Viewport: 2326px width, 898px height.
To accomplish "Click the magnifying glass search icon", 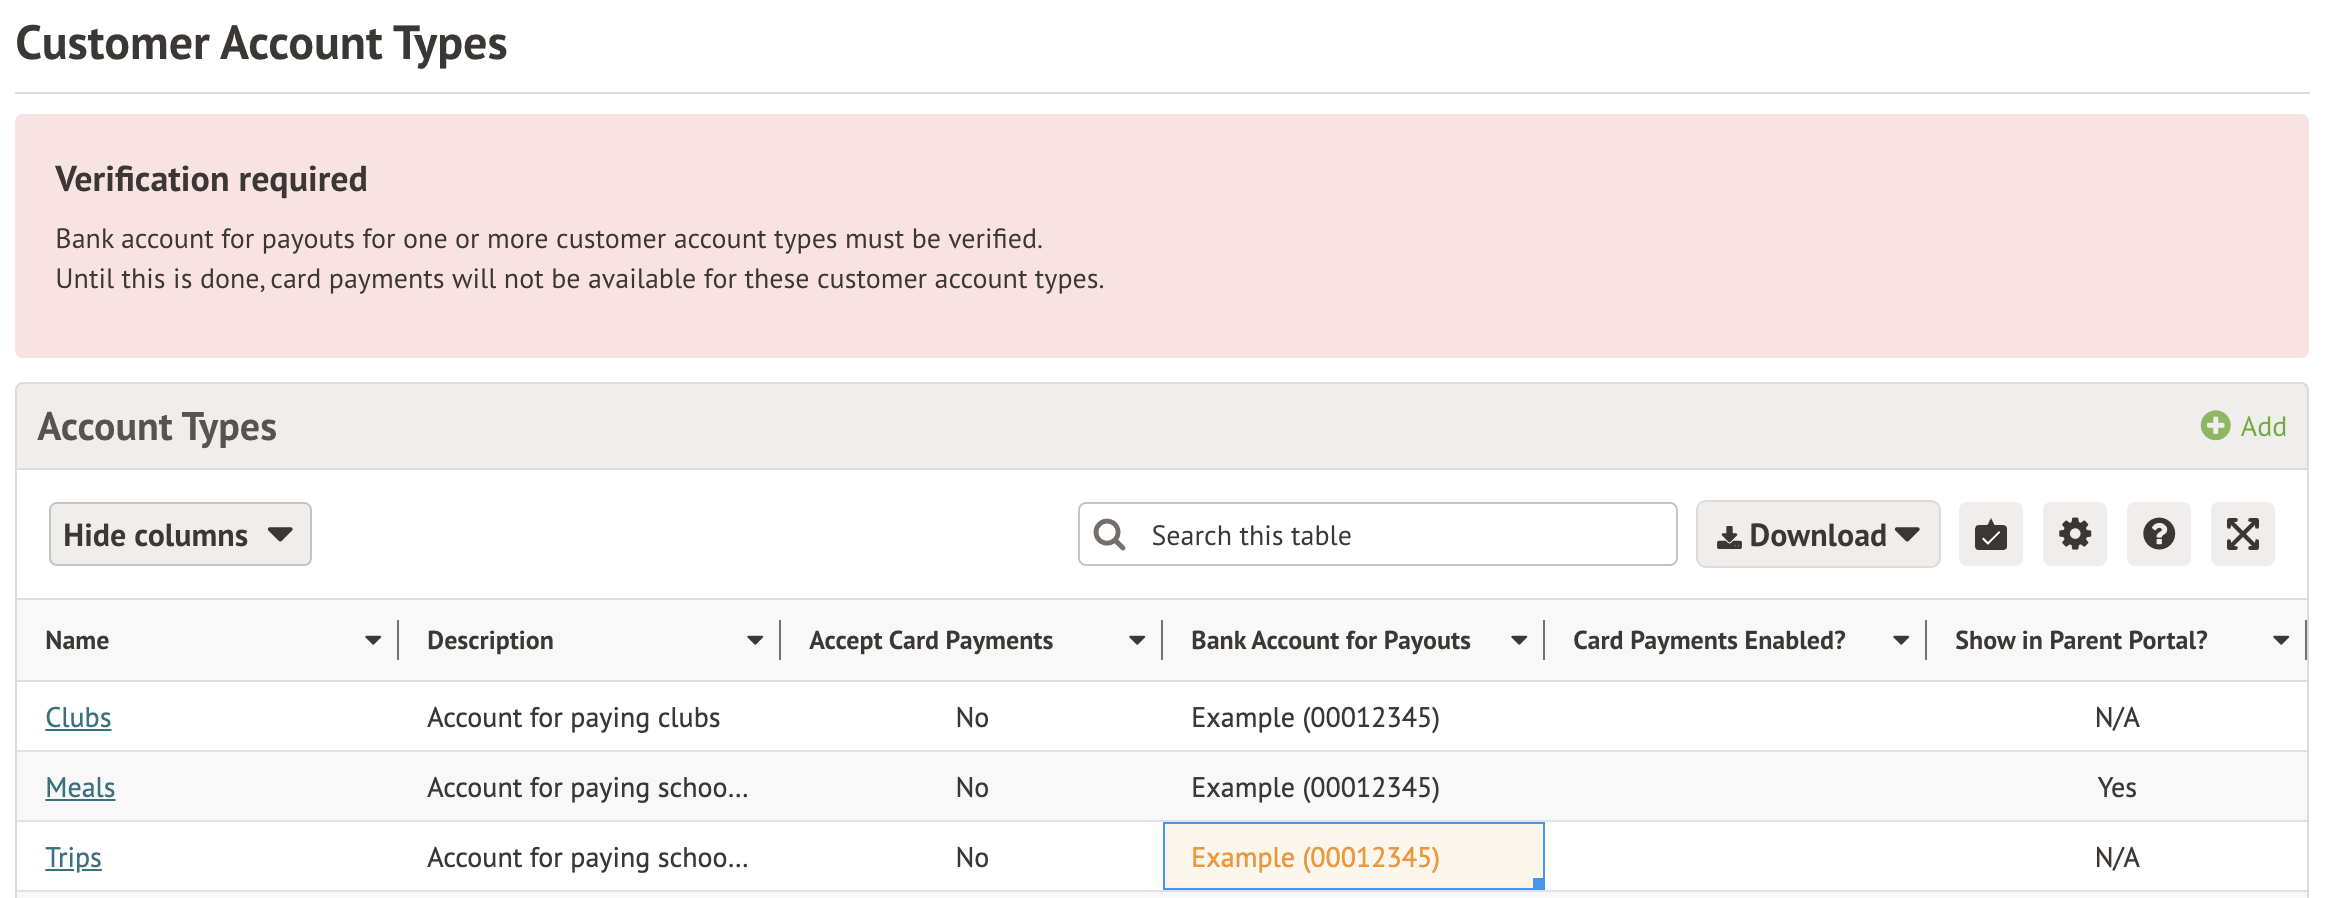I will (x=1109, y=535).
